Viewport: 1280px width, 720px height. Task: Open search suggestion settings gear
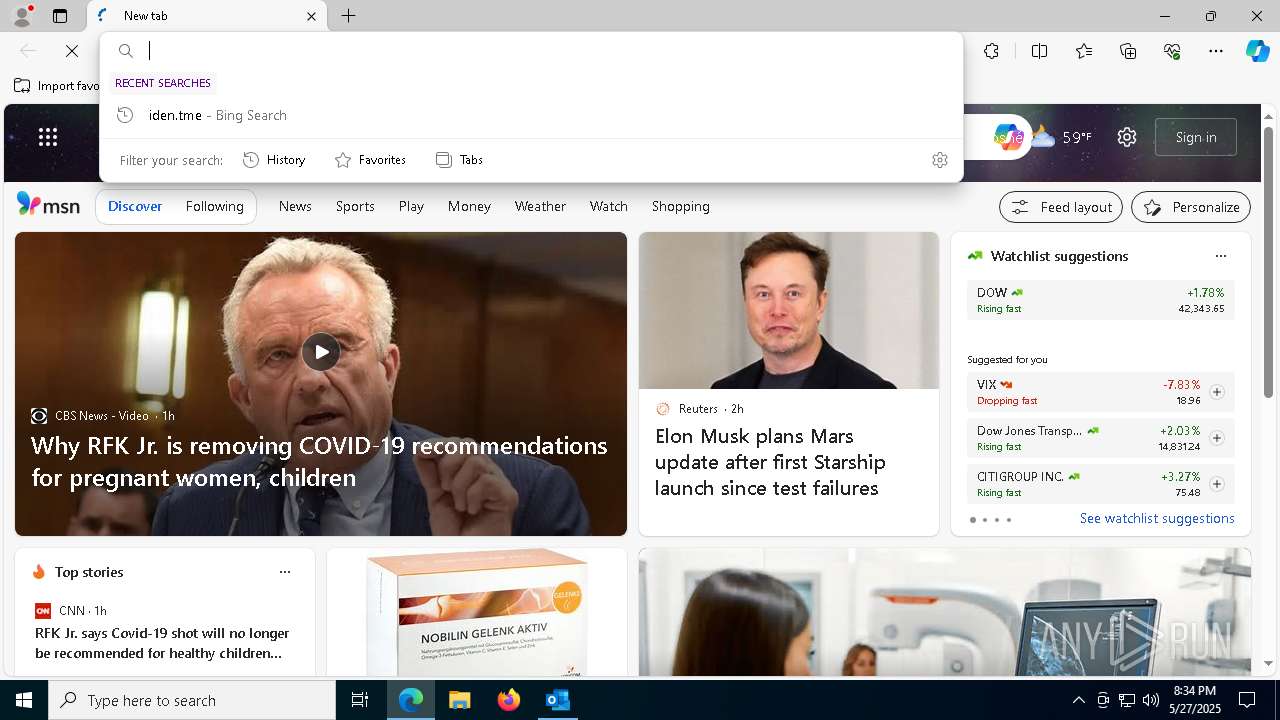[x=939, y=160]
